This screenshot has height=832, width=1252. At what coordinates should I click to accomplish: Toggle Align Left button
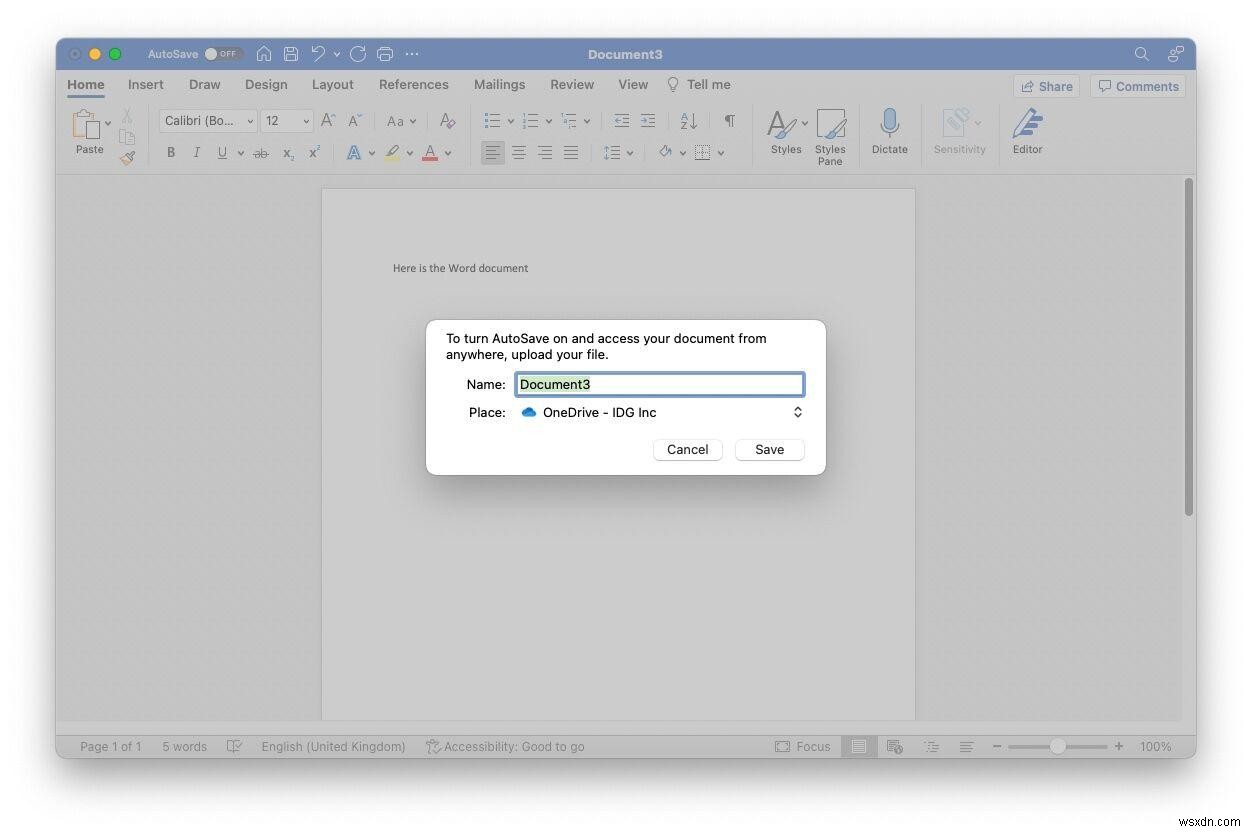coord(493,153)
